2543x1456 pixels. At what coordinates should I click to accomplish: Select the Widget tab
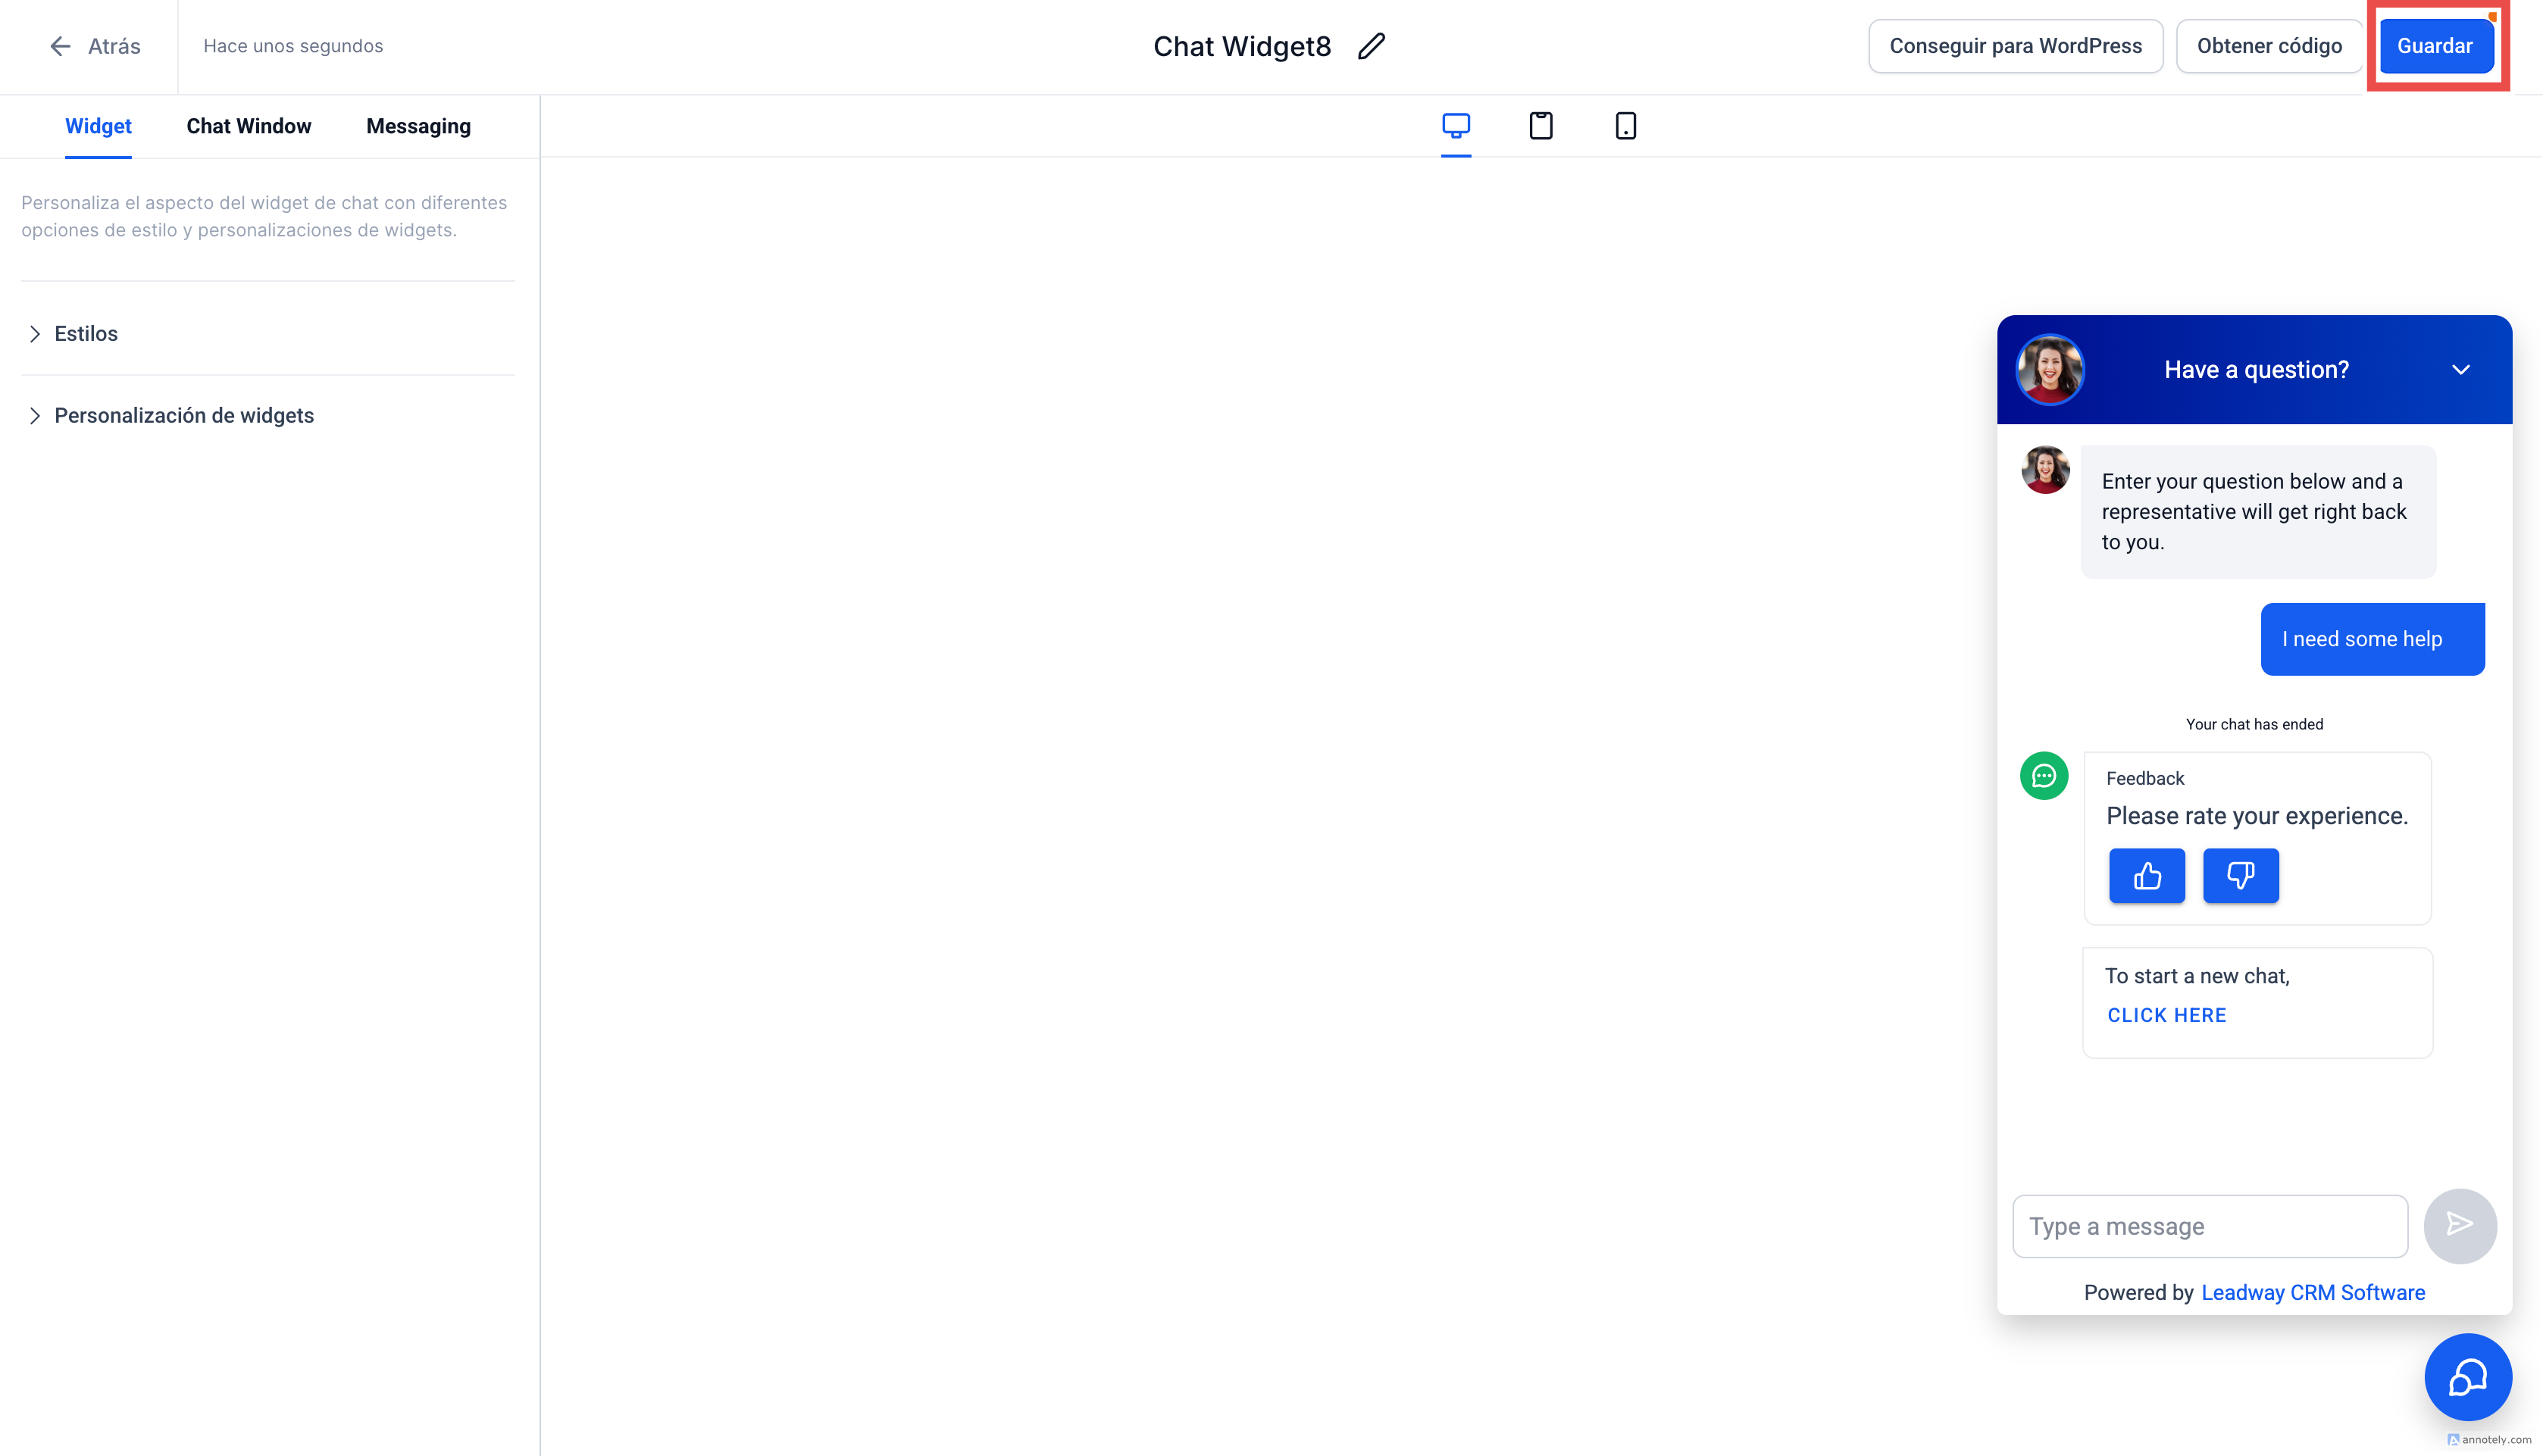click(98, 126)
